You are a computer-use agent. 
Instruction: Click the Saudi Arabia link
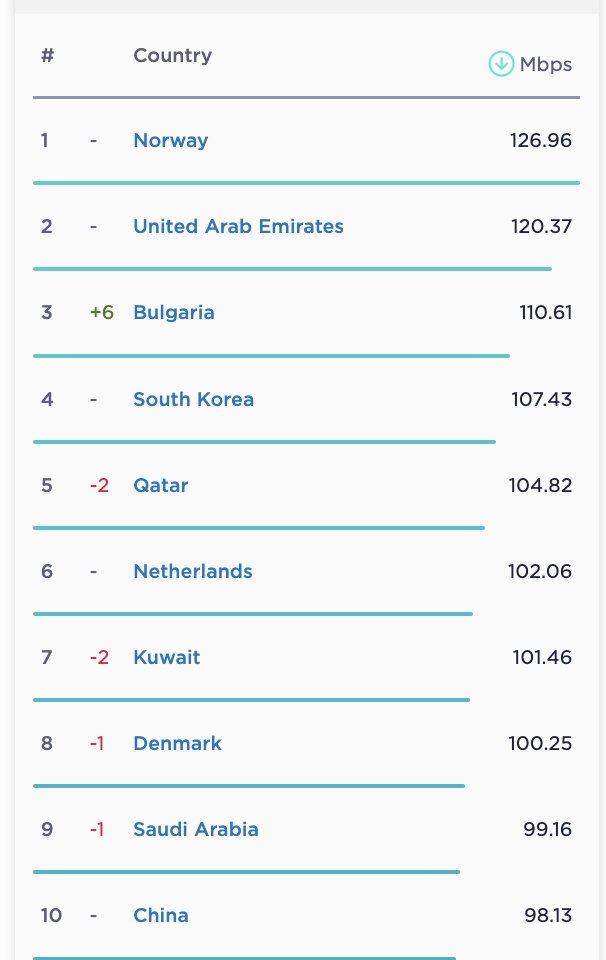[196, 829]
